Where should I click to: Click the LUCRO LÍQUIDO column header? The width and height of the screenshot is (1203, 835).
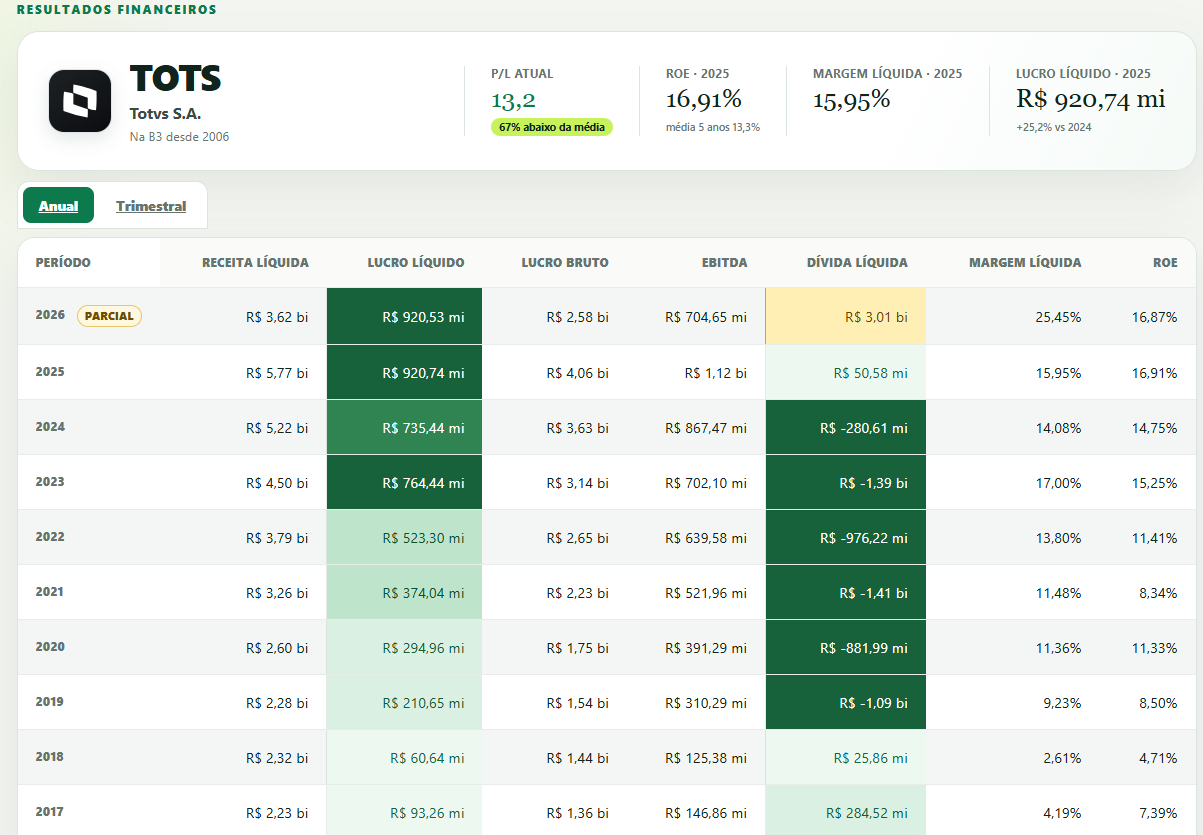pyautogui.click(x=416, y=263)
